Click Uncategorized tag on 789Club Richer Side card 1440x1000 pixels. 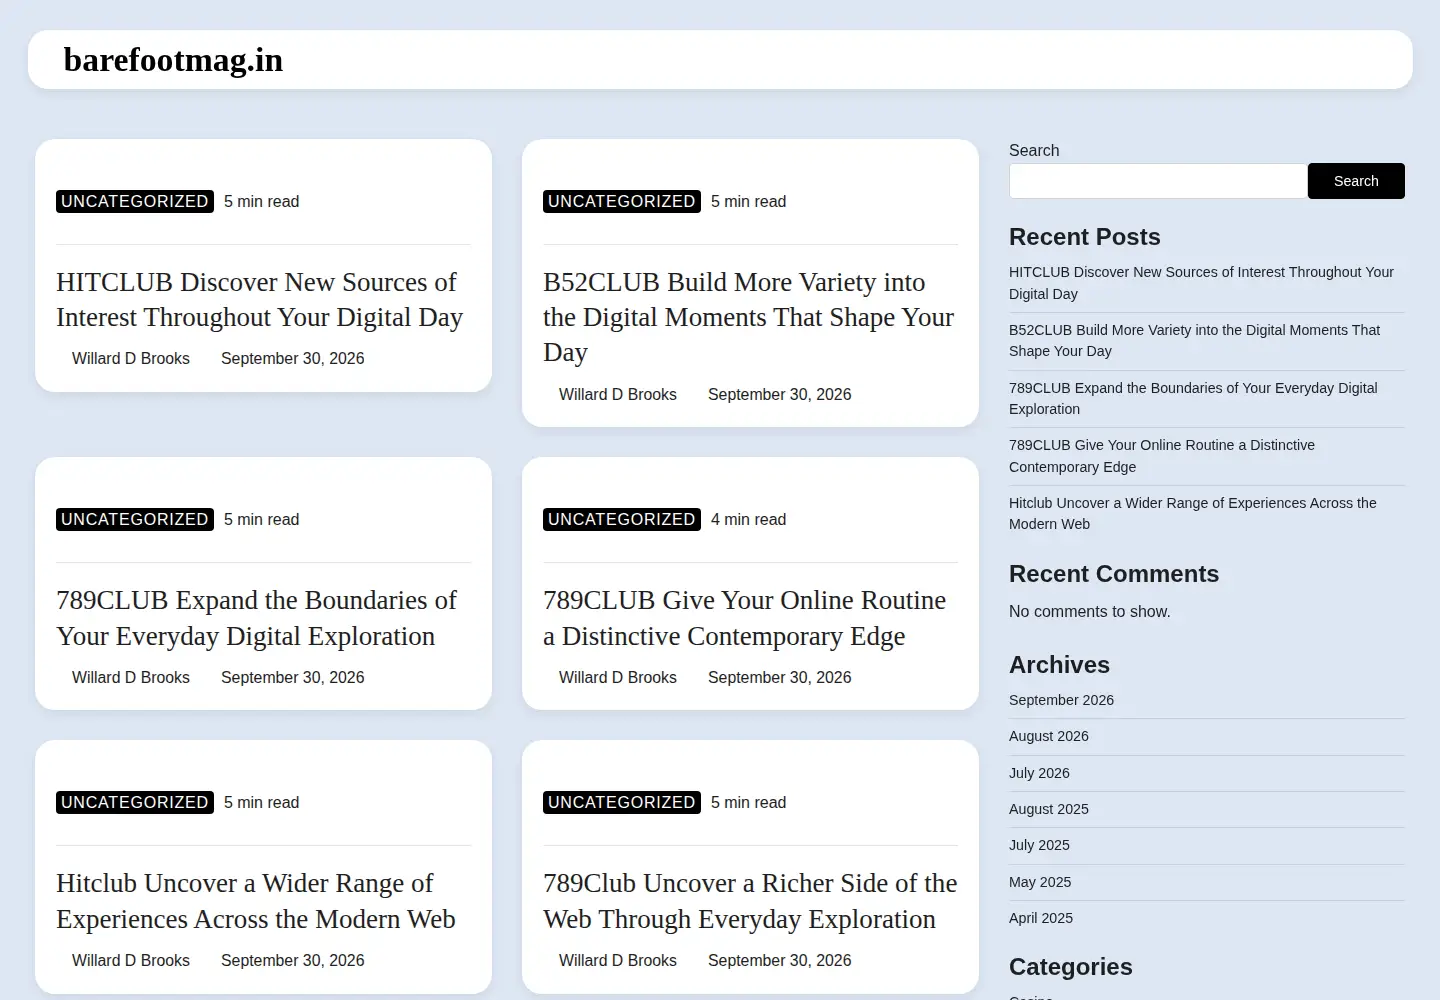(x=622, y=802)
